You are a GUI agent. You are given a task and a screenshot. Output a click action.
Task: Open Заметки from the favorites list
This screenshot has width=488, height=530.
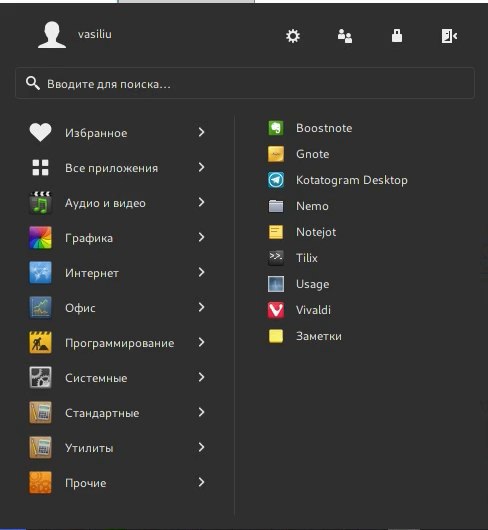coord(305,336)
